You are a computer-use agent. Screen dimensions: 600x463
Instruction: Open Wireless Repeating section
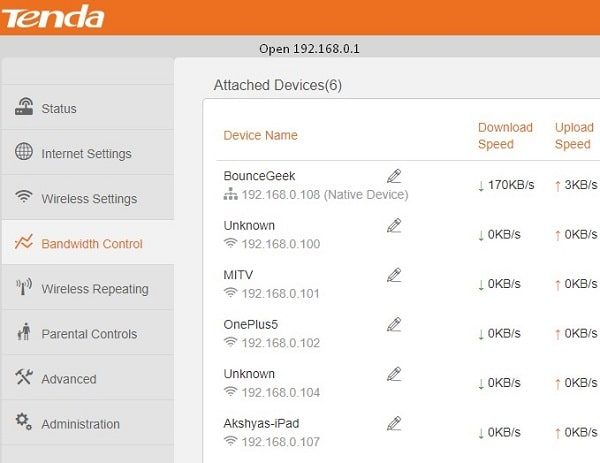[x=94, y=289]
